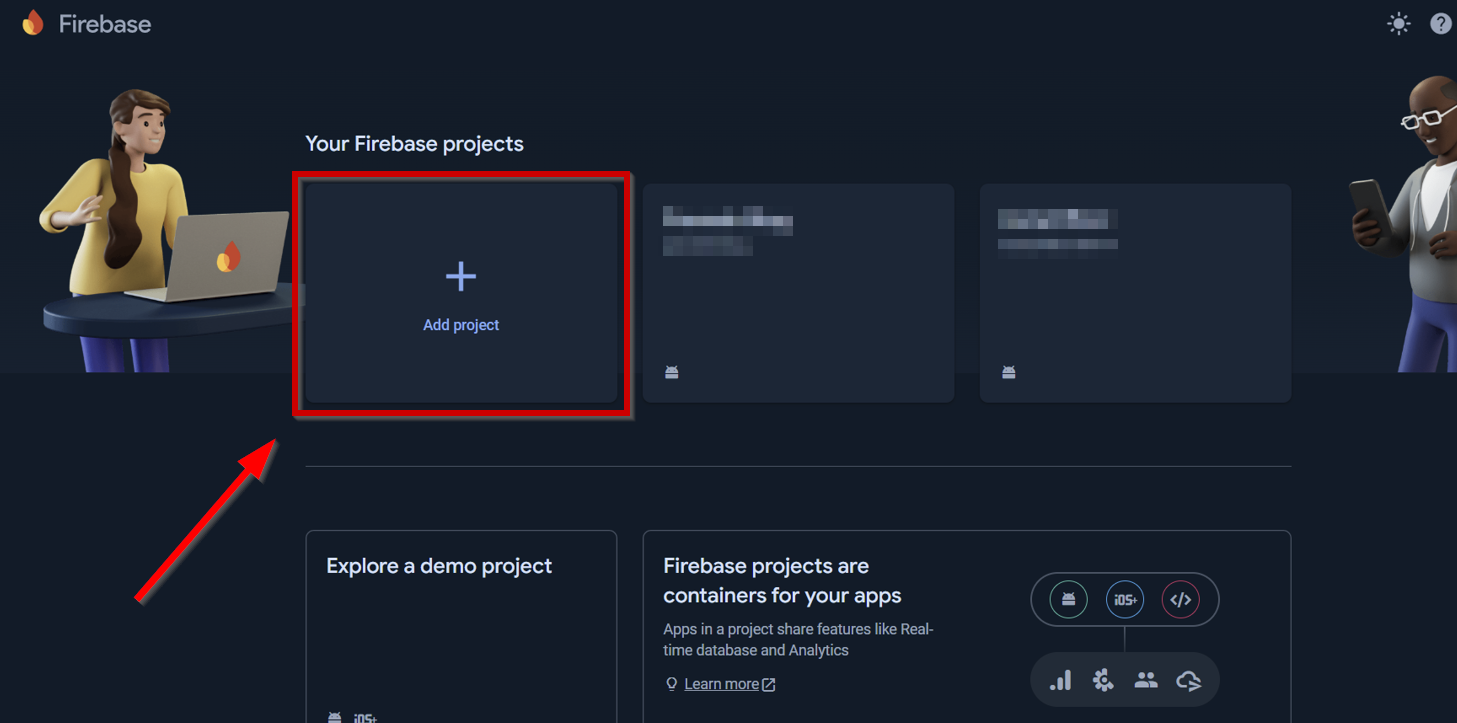Select the iOS+ platform icon
Screen dimensions: 1457x723
[1124, 599]
